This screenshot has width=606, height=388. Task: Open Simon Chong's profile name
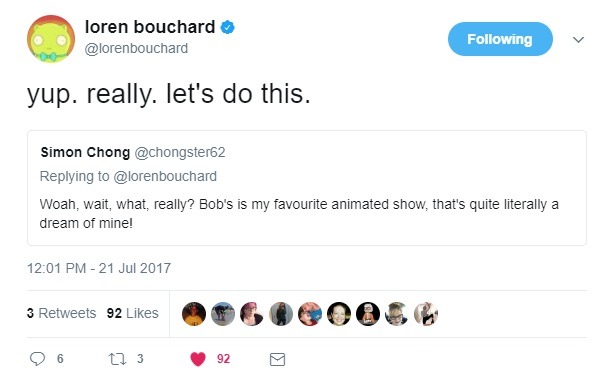(x=85, y=152)
